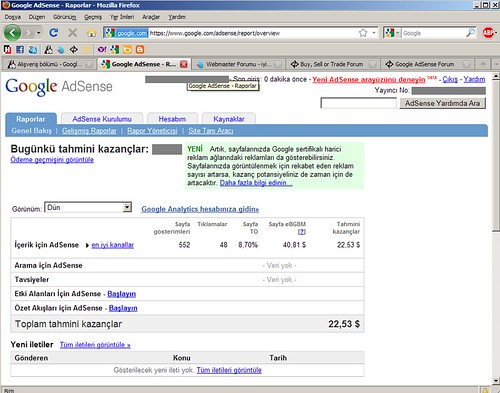The width and height of the screenshot is (500, 393).
Task: Open the Hesabım tab
Action: pyautogui.click(x=172, y=119)
